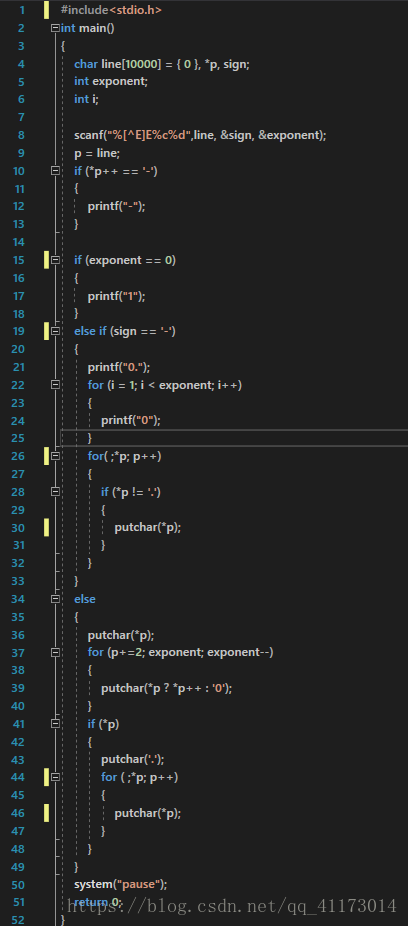Collapse the if (exponent == 0) block
The width and height of the screenshot is (408, 926).
tap(56, 260)
